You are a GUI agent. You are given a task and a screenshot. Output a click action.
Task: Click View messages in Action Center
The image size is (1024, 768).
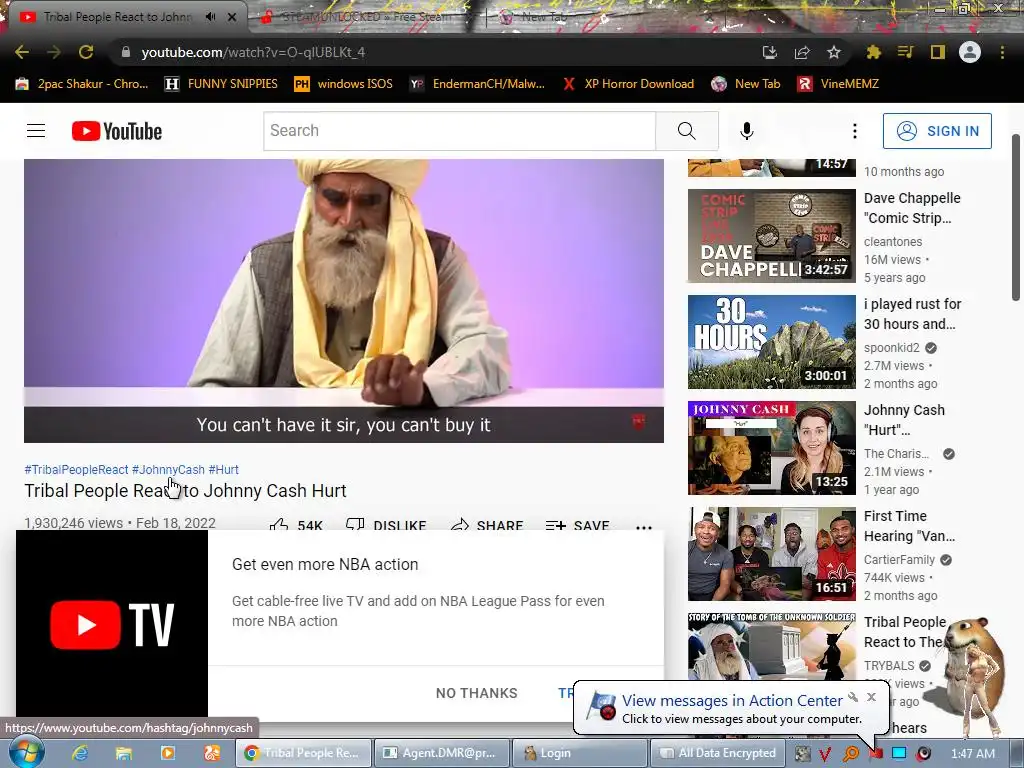pyautogui.click(x=732, y=701)
